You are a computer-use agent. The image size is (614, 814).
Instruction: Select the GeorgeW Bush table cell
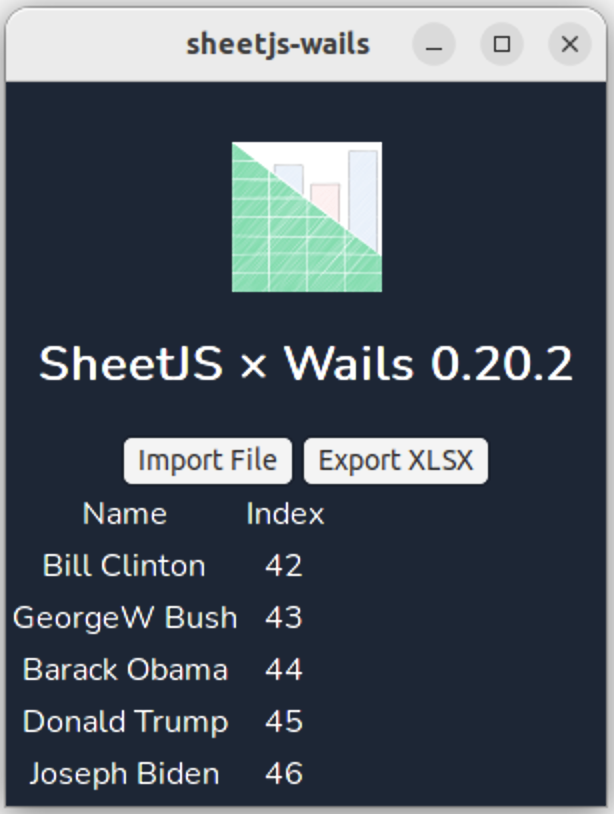pyautogui.click(x=125, y=618)
